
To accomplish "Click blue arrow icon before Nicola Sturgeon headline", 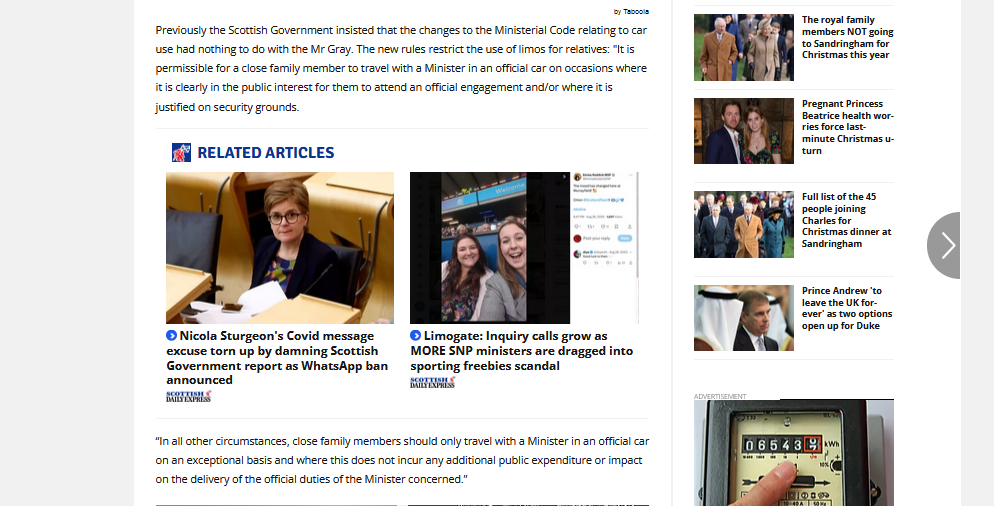I will pyautogui.click(x=171, y=335).
